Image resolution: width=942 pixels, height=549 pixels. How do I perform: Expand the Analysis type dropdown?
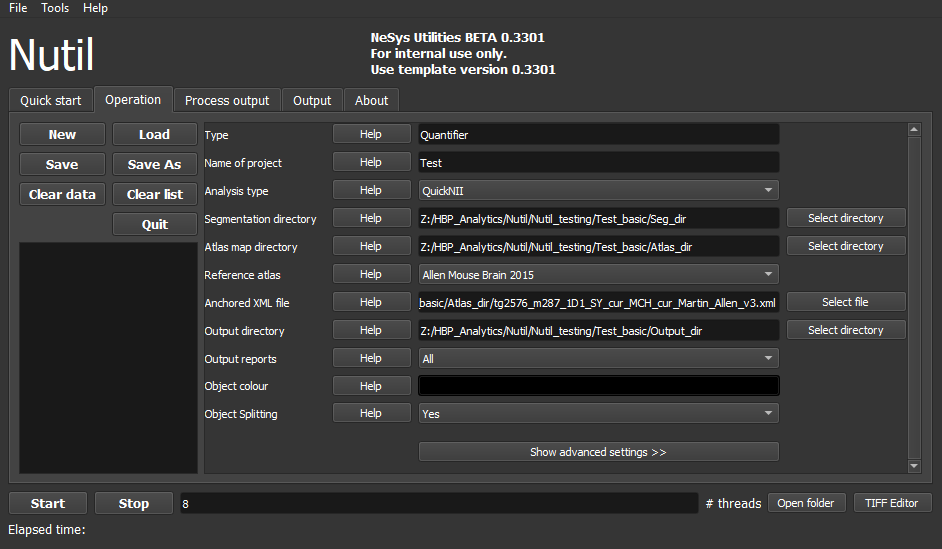coord(598,190)
